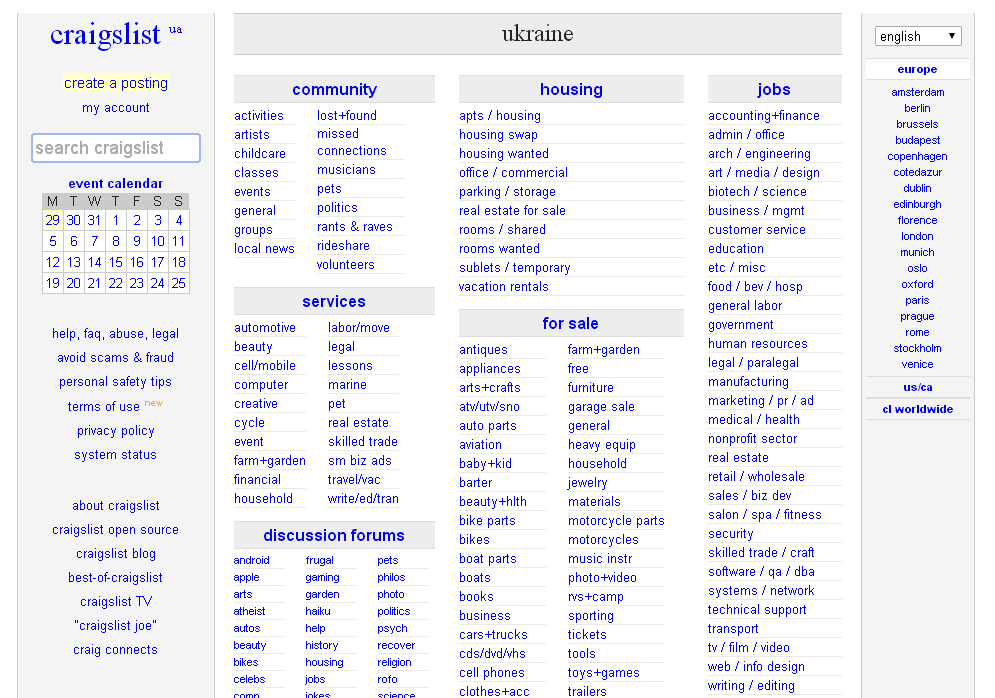Open missed connections listings
Viewport: 995px width, 698px height.
pyautogui.click(x=352, y=142)
